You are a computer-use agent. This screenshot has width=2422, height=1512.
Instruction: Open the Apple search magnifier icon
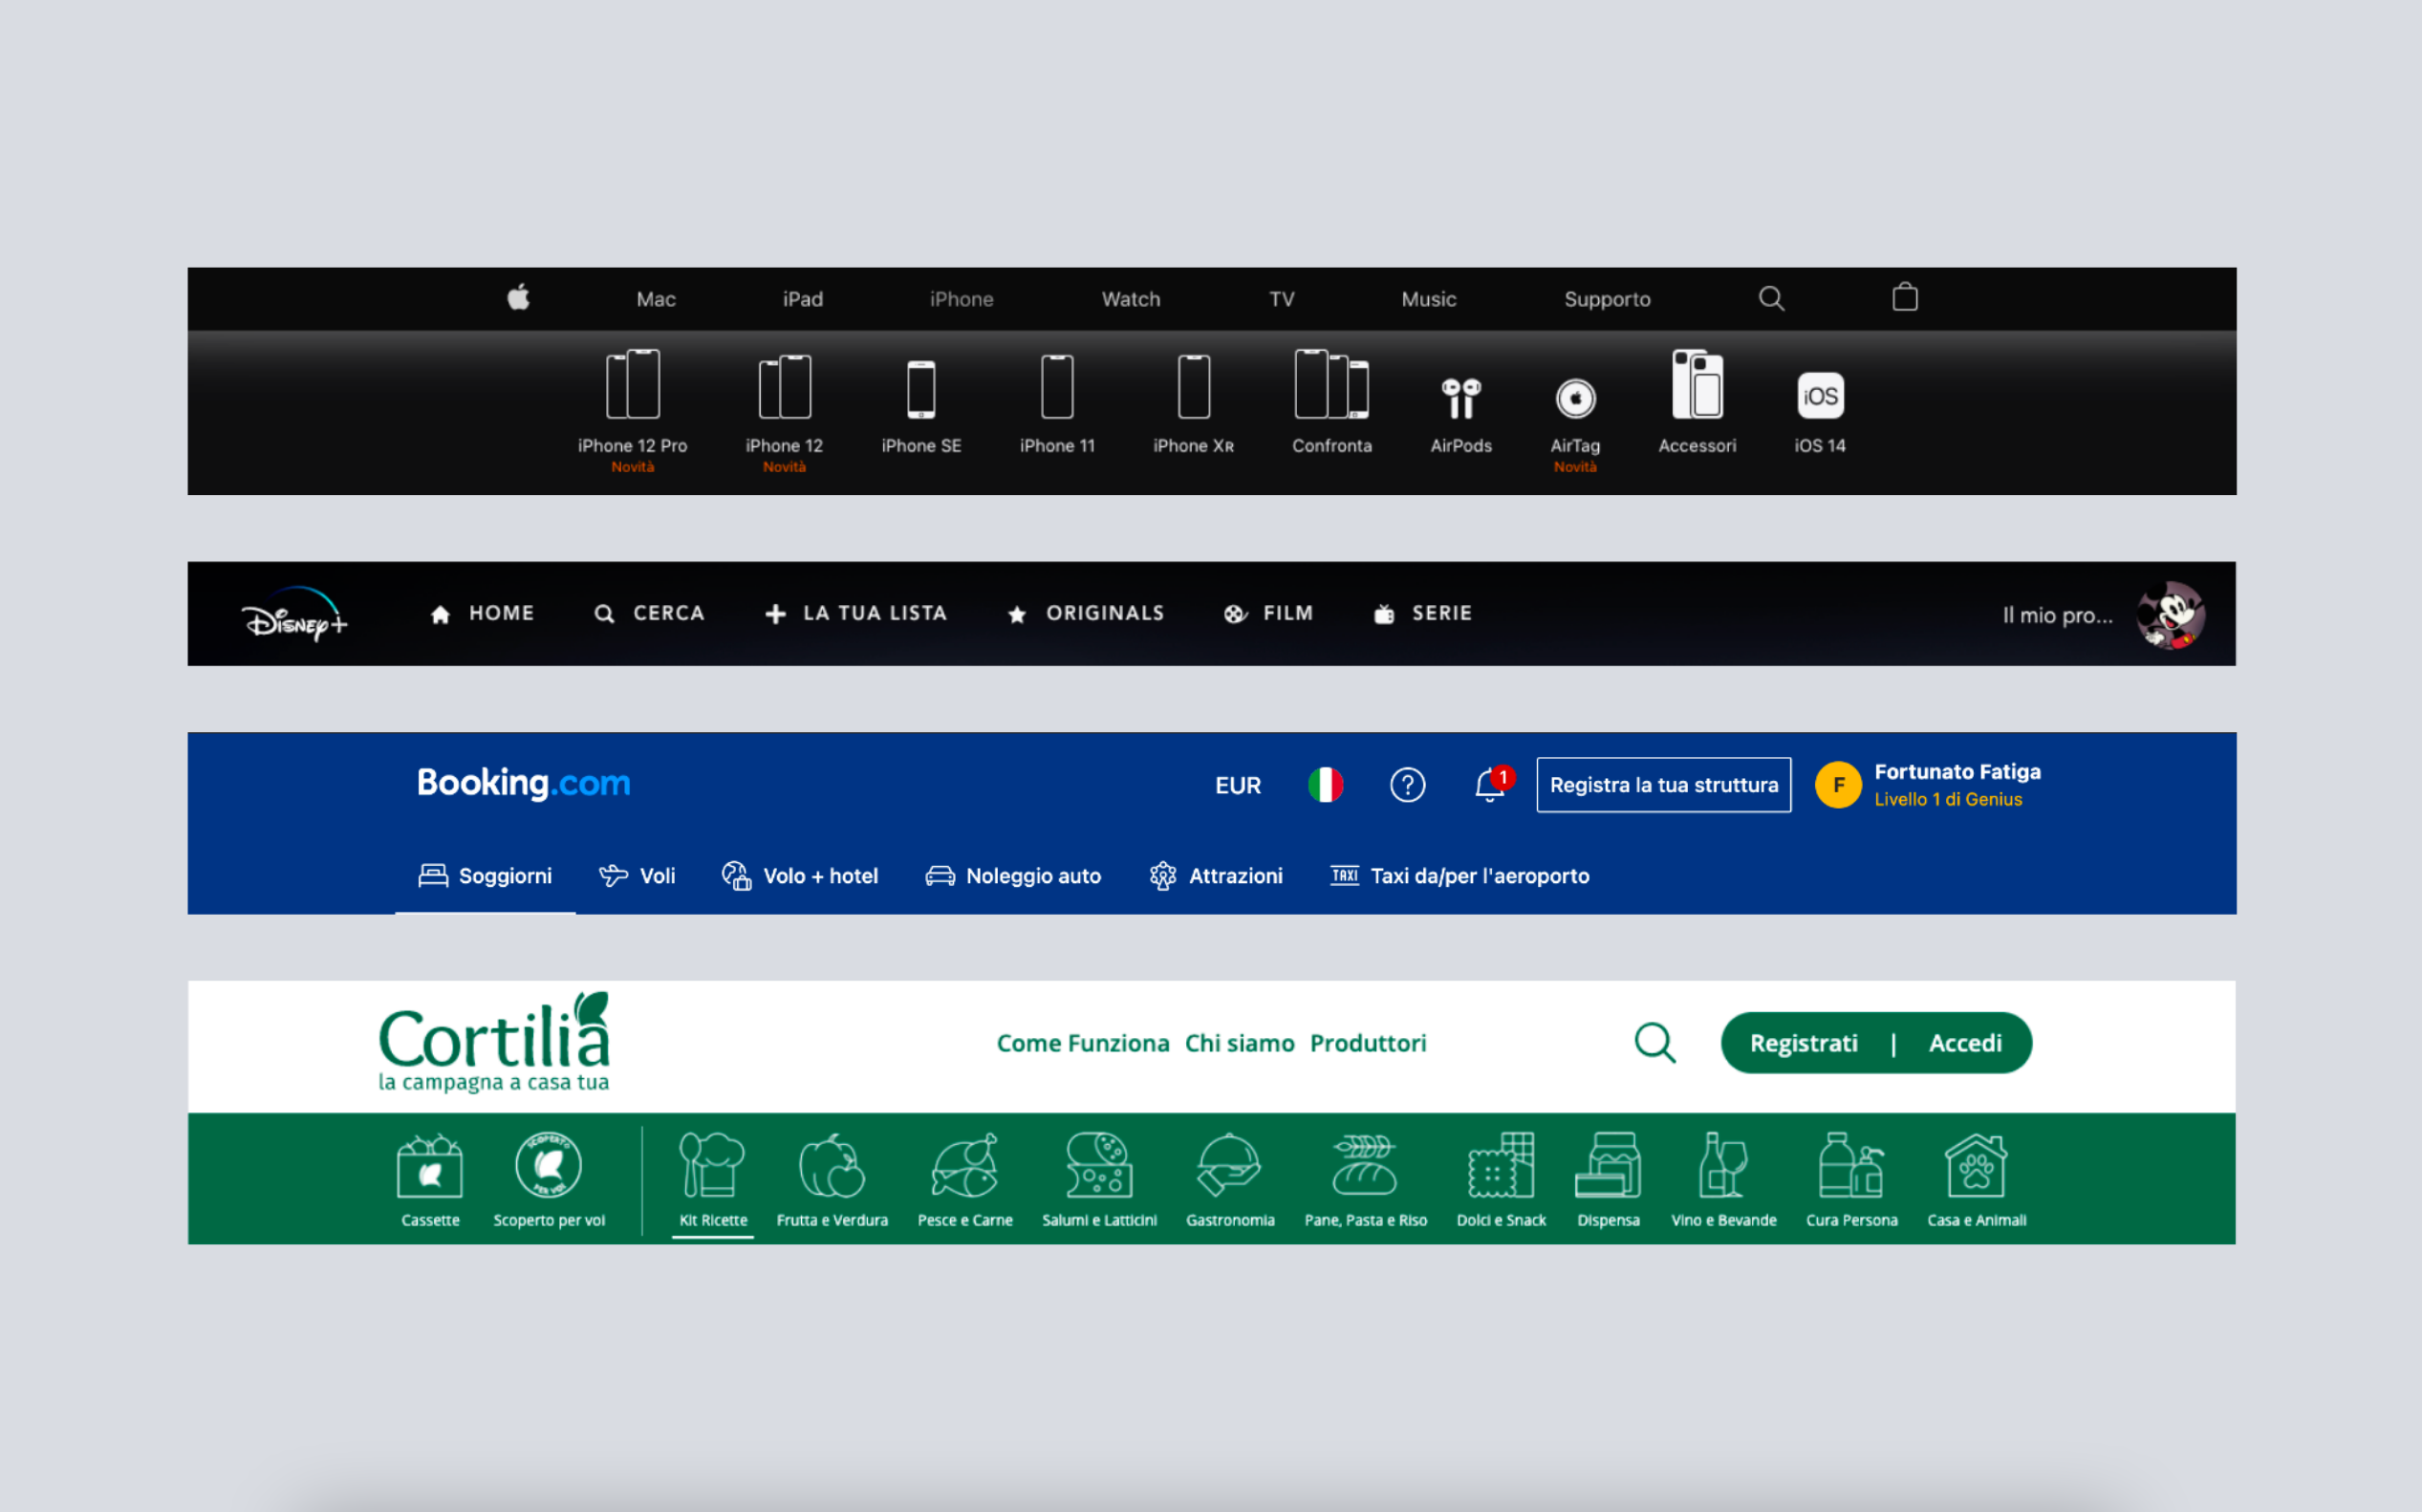pyautogui.click(x=1771, y=298)
